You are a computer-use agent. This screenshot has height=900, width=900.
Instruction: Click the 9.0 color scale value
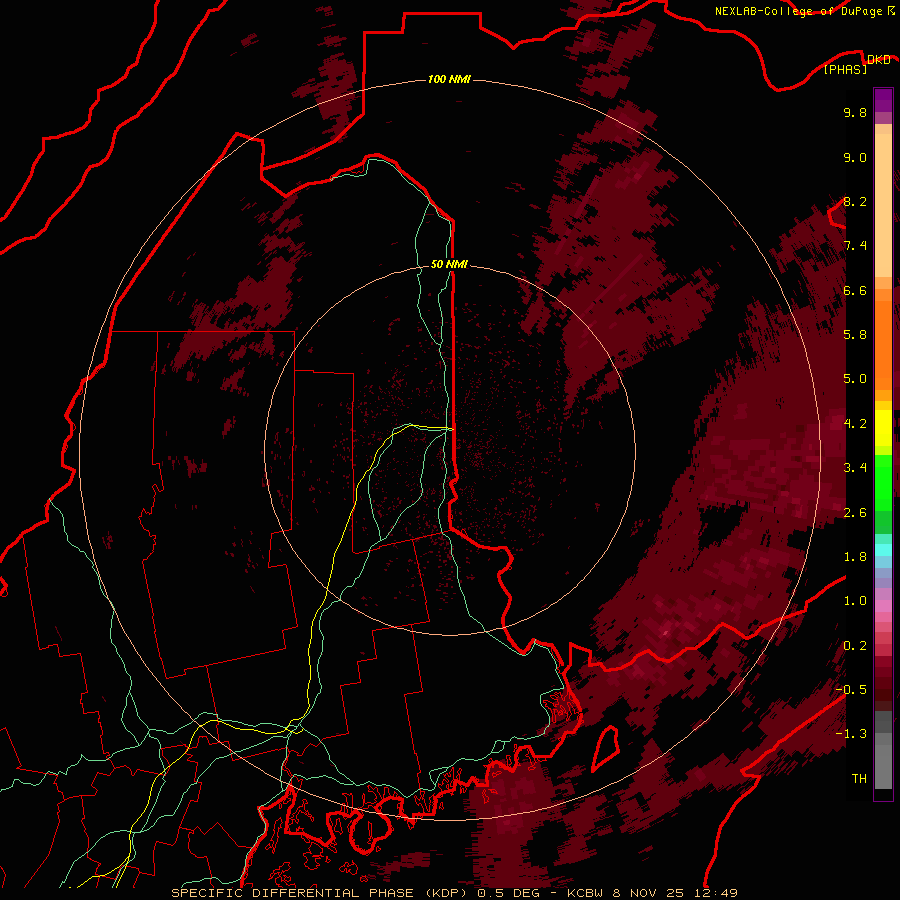click(855, 157)
